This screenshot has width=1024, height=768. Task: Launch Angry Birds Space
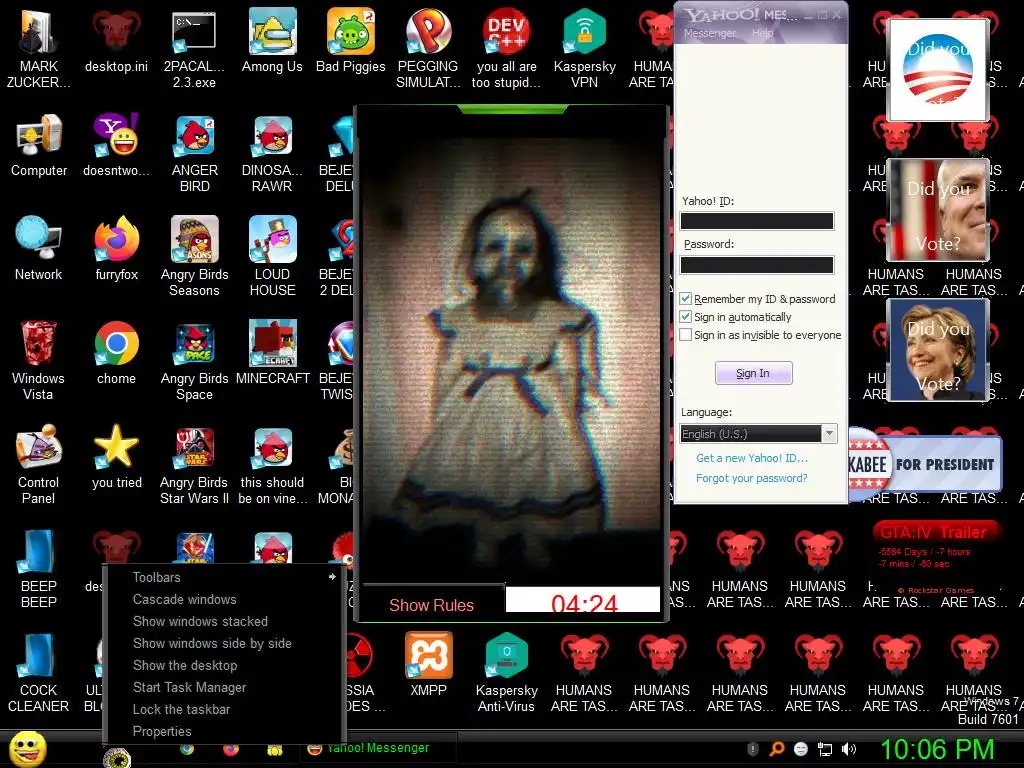[194, 360]
